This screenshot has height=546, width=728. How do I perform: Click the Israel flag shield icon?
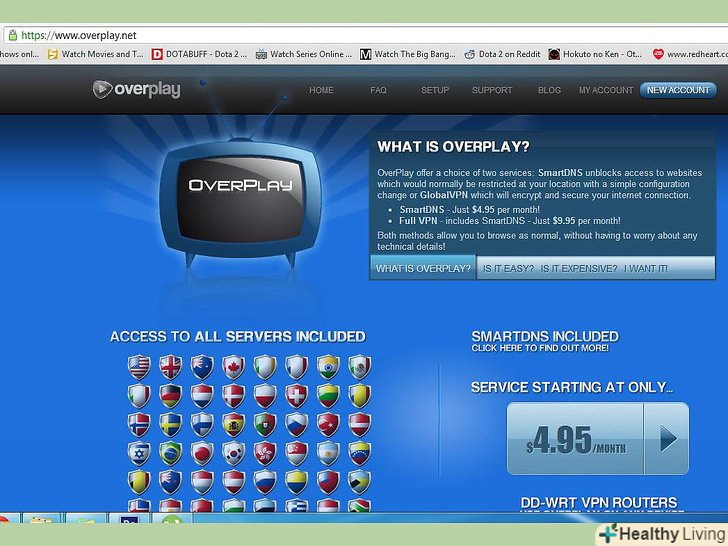pyautogui.click(x=139, y=453)
